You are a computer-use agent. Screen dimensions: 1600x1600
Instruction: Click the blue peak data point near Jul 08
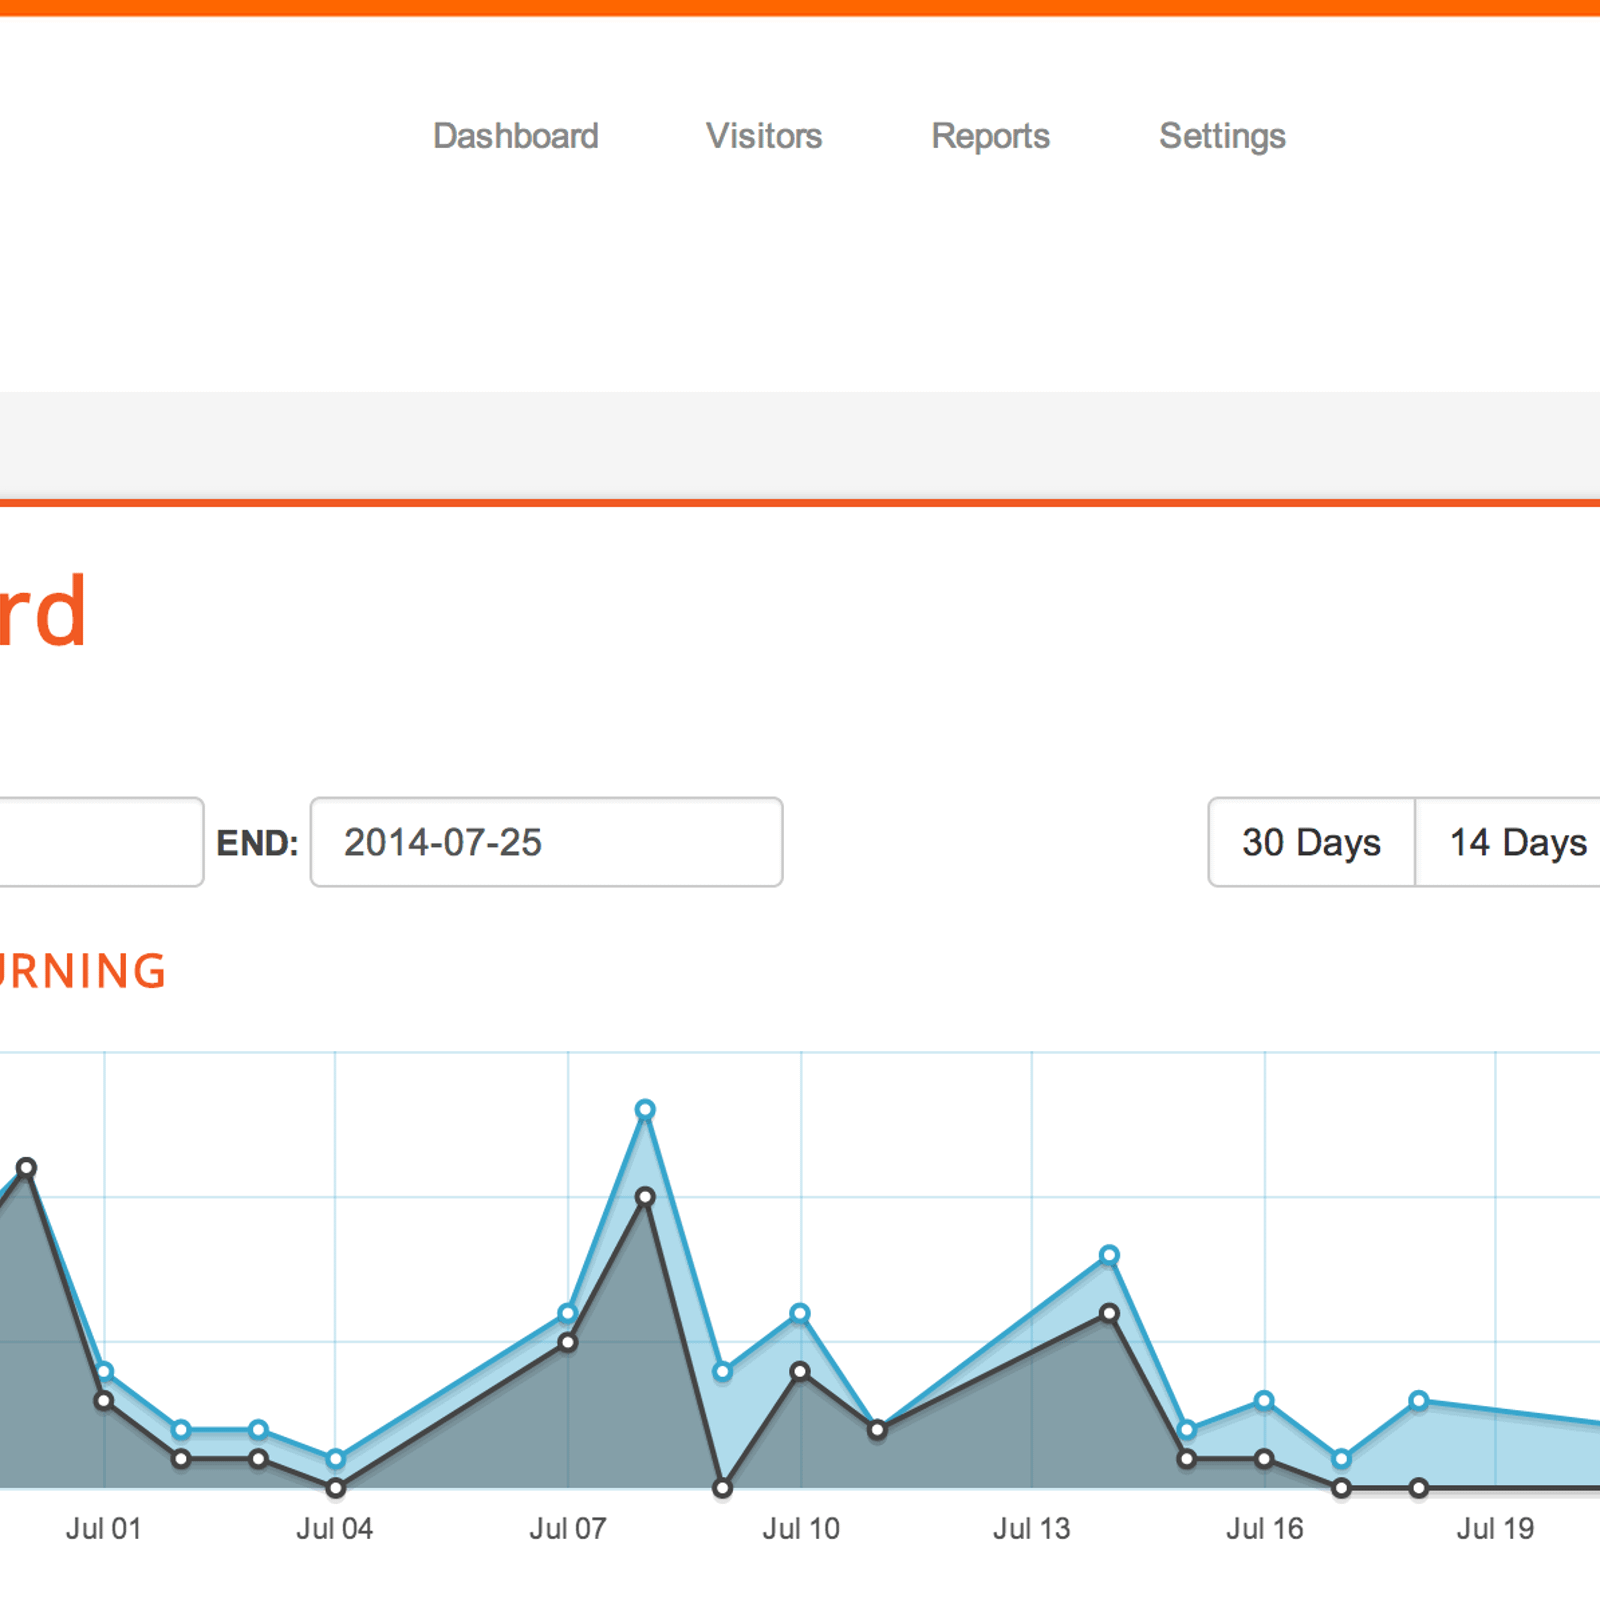[x=645, y=1109]
